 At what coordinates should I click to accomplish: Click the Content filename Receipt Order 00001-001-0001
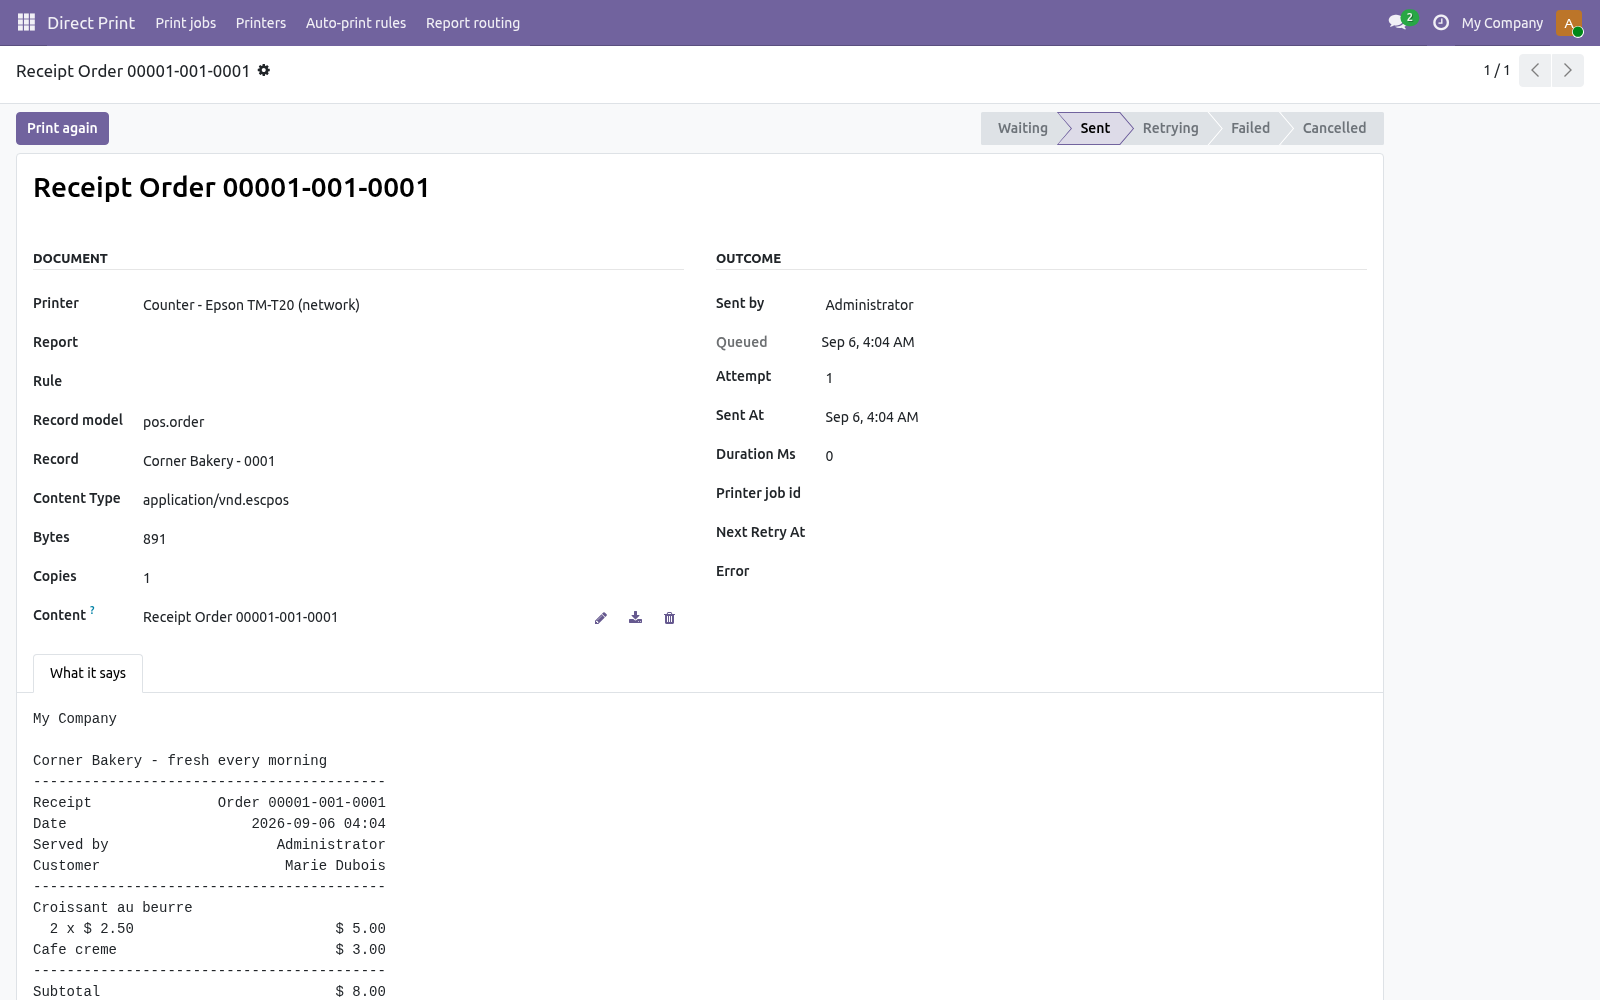pyautogui.click(x=240, y=617)
